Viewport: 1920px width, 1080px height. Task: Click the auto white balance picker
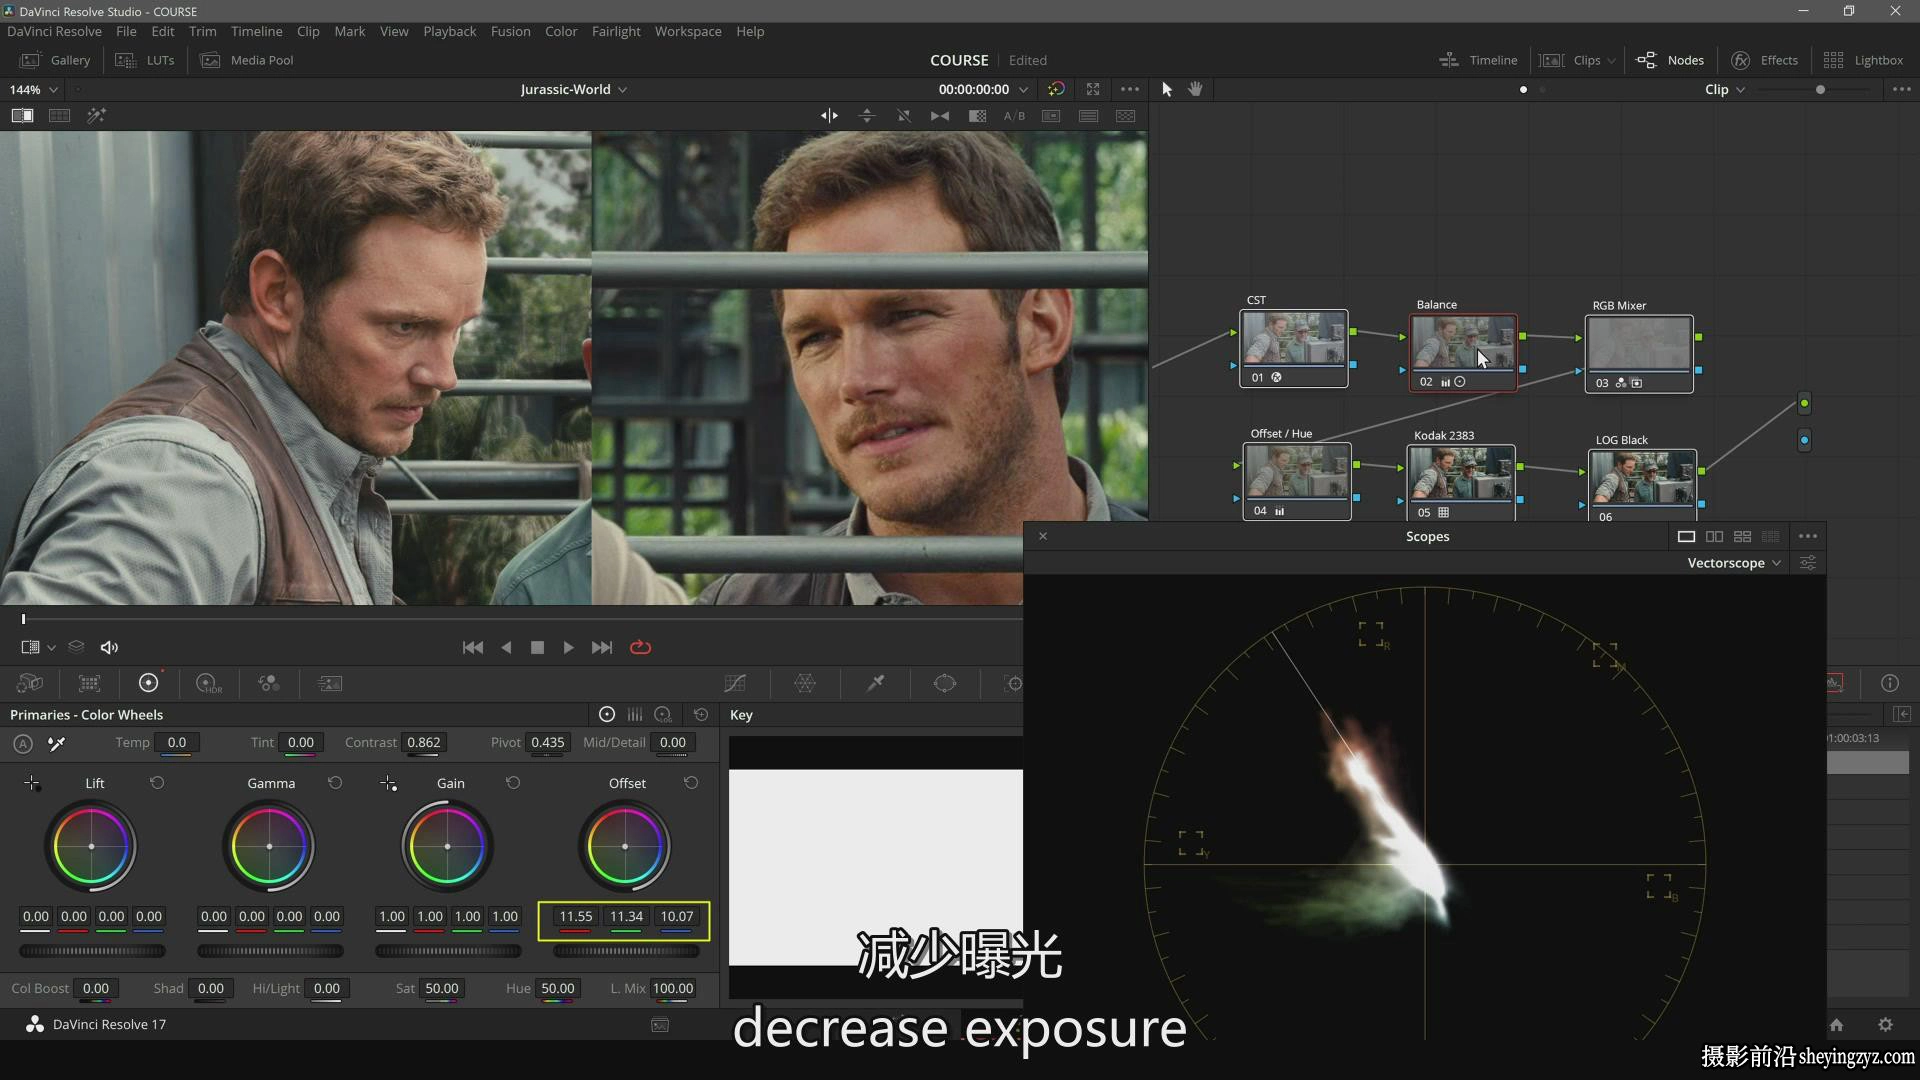tap(57, 743)
